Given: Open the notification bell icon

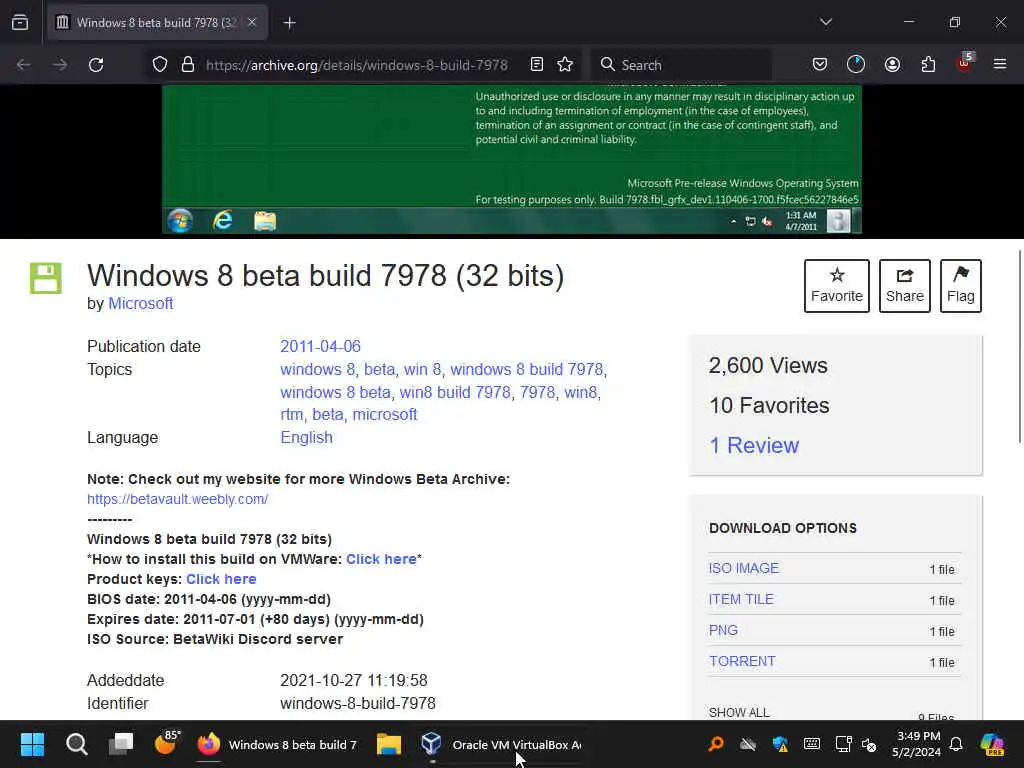Looking at the screenshot, I should click(956, 744).
